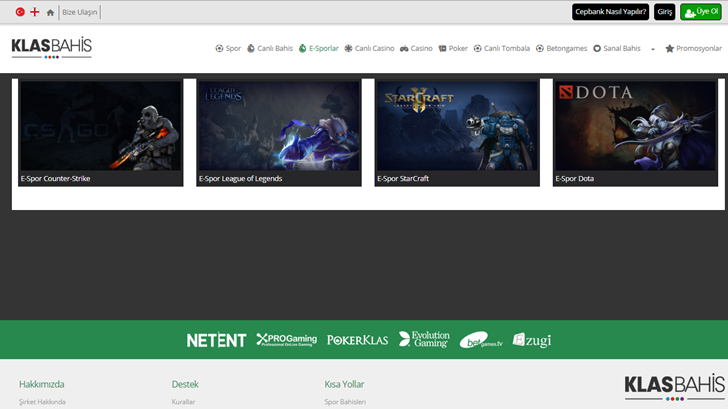This screenshot has width=728, height=409.
Task: Click the PokerKlas provider logo
Action: 358,340
